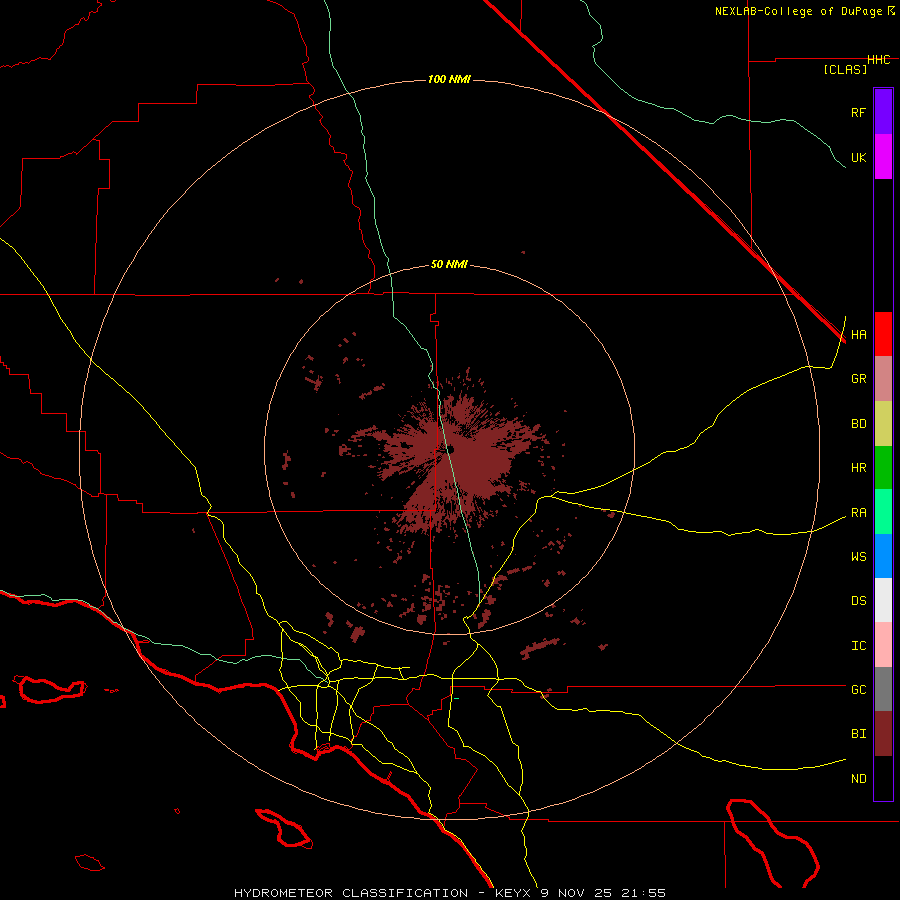
Task: Select the BD yellow legend block
Action: (x=883, y=423)
